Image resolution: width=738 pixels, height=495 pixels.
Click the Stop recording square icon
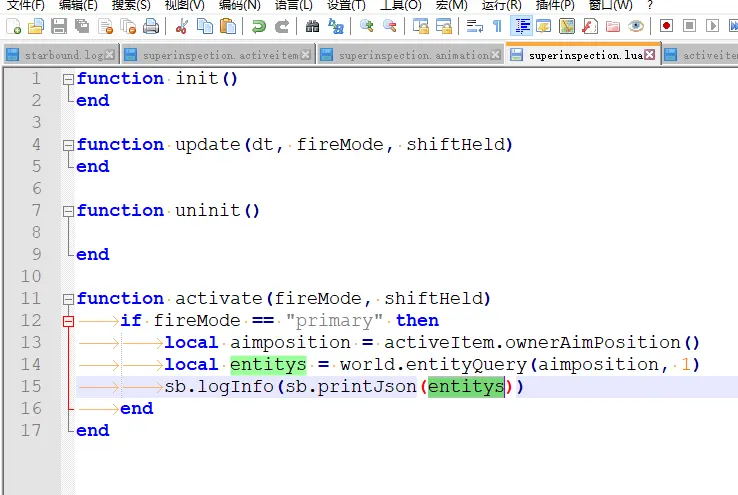pos(689,26)
